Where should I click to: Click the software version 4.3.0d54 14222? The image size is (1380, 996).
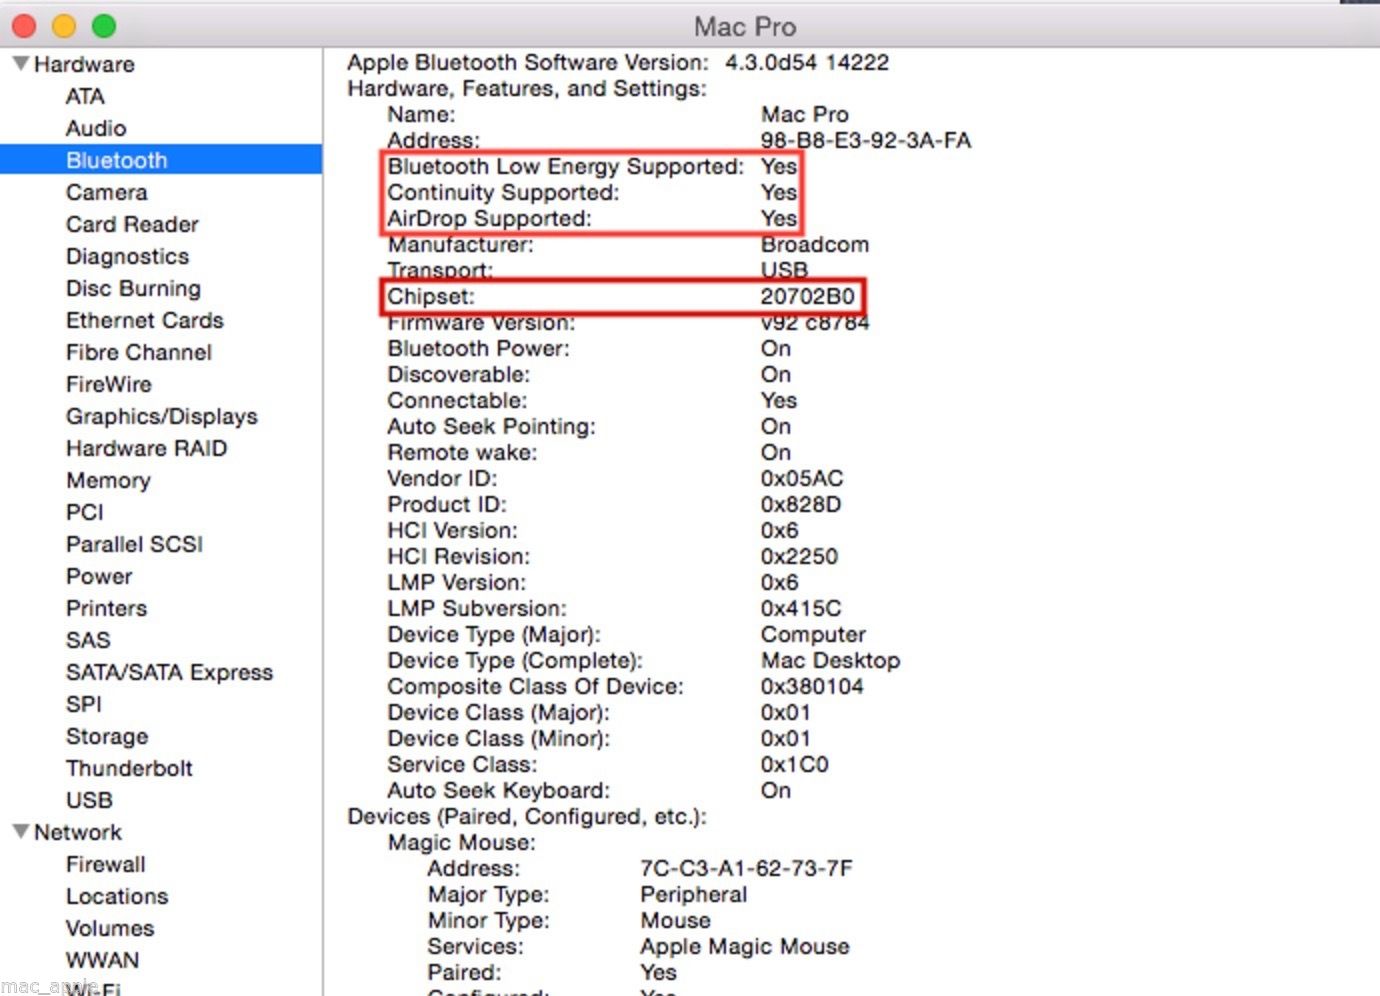(x=807, y=62)
